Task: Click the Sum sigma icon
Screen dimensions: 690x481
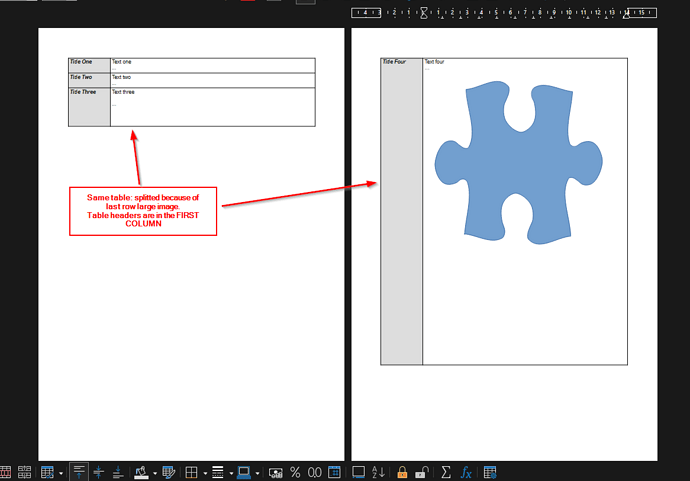Action: pos(446,472)
